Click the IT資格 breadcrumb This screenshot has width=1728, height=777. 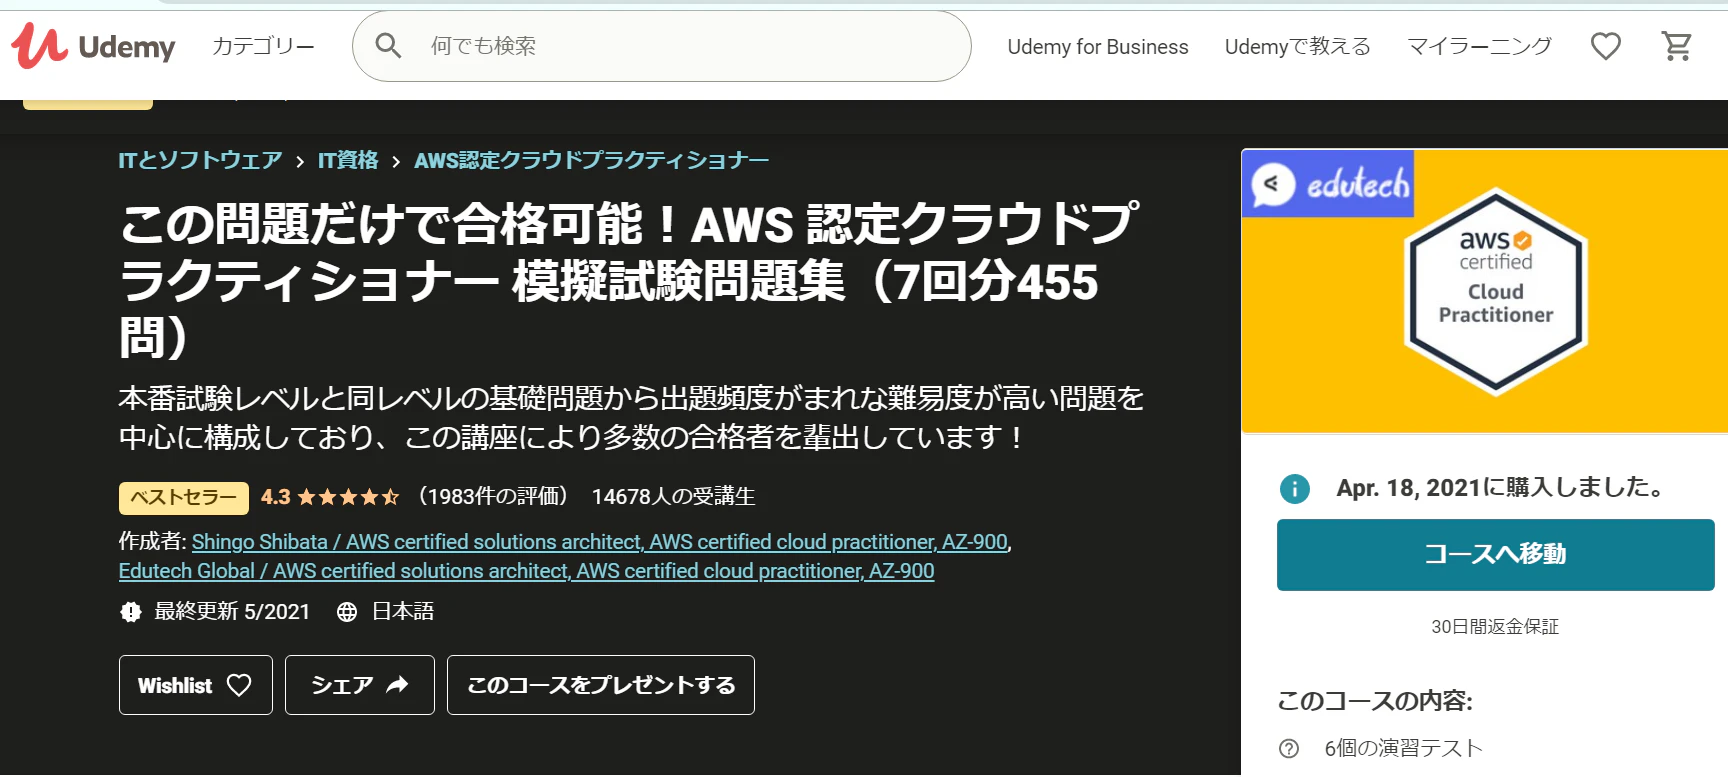point(348,160)
